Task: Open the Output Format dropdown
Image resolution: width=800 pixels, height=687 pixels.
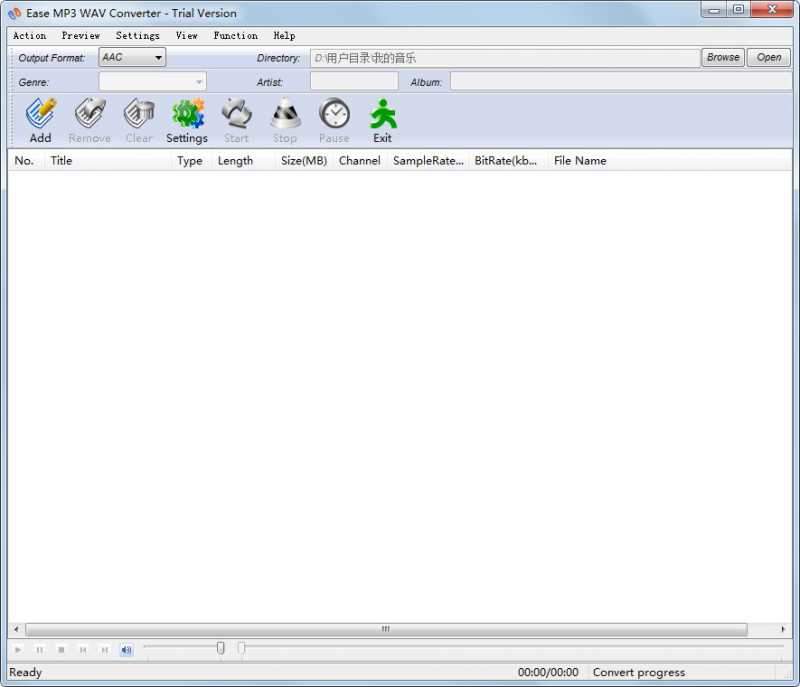Action: click(131, 57)
